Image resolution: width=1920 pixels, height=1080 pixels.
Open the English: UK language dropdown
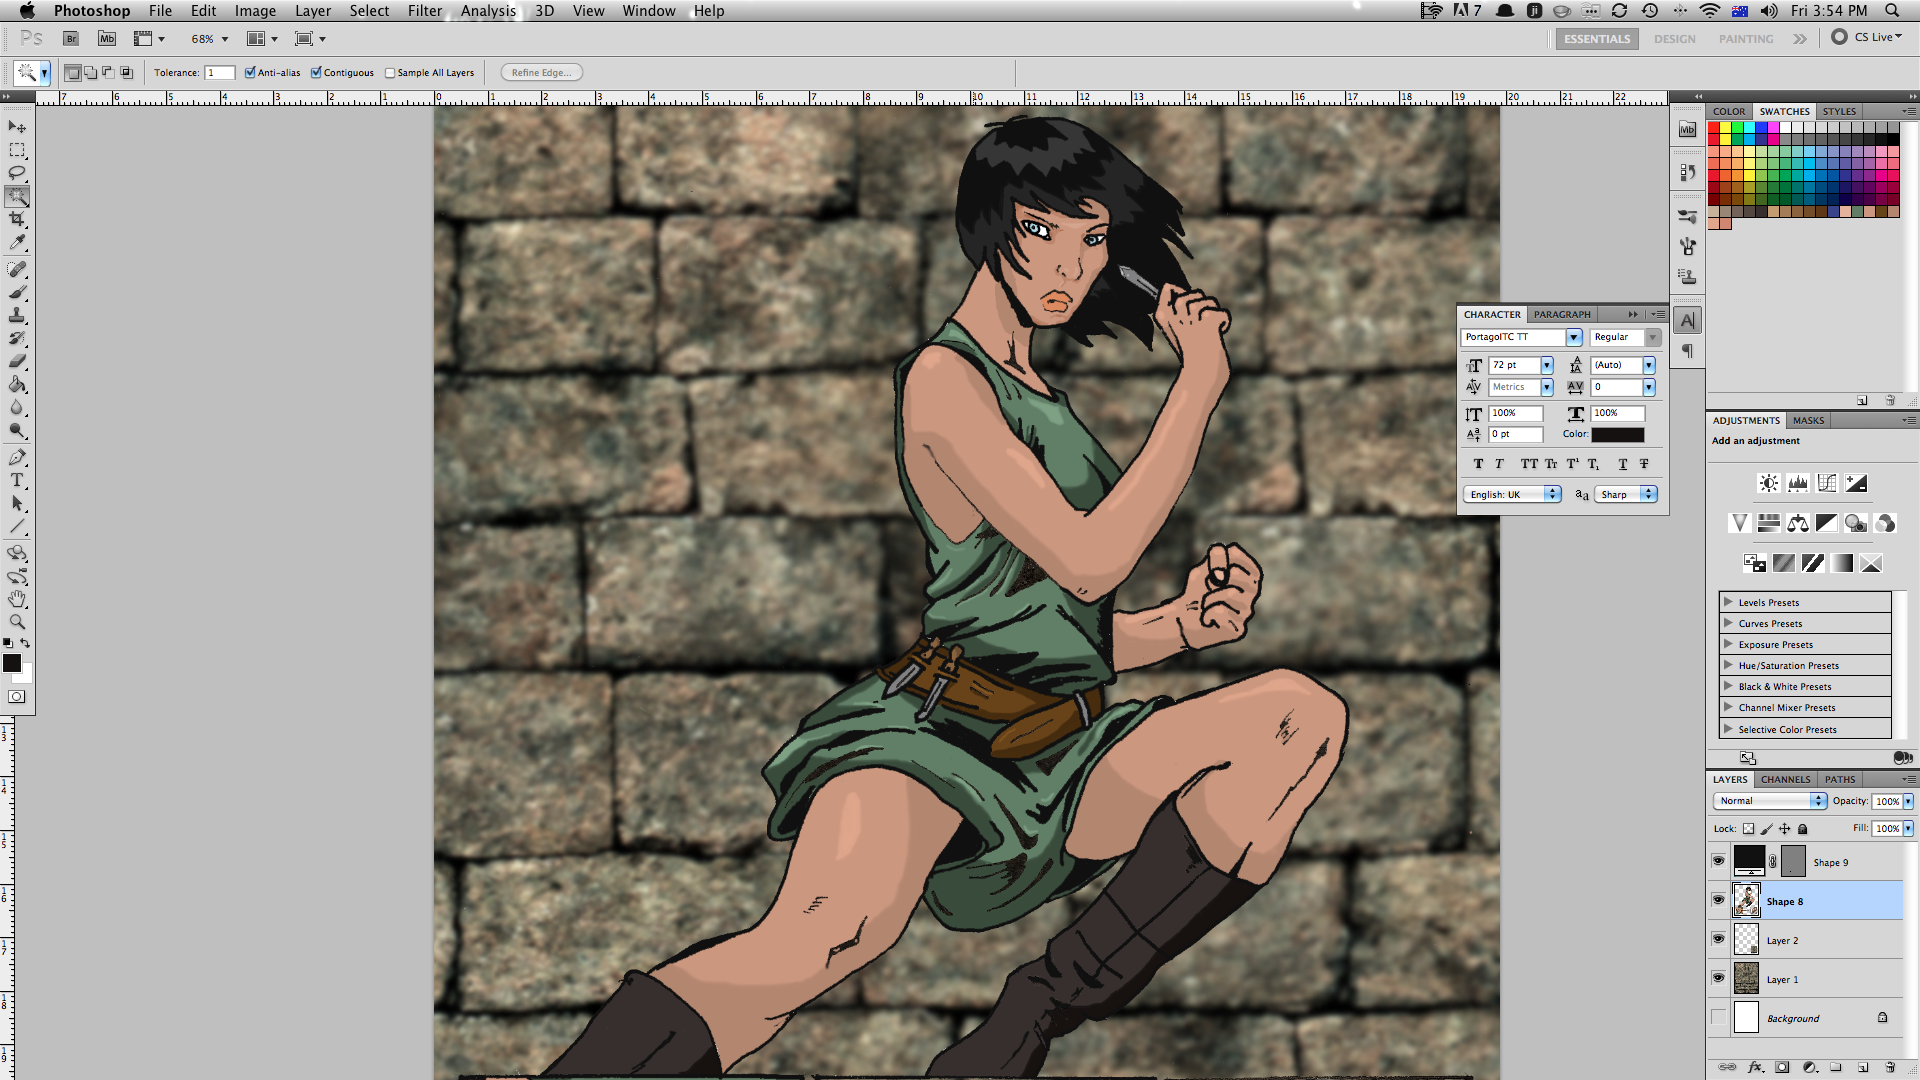pyautogui.click(x=1512, y=495)
